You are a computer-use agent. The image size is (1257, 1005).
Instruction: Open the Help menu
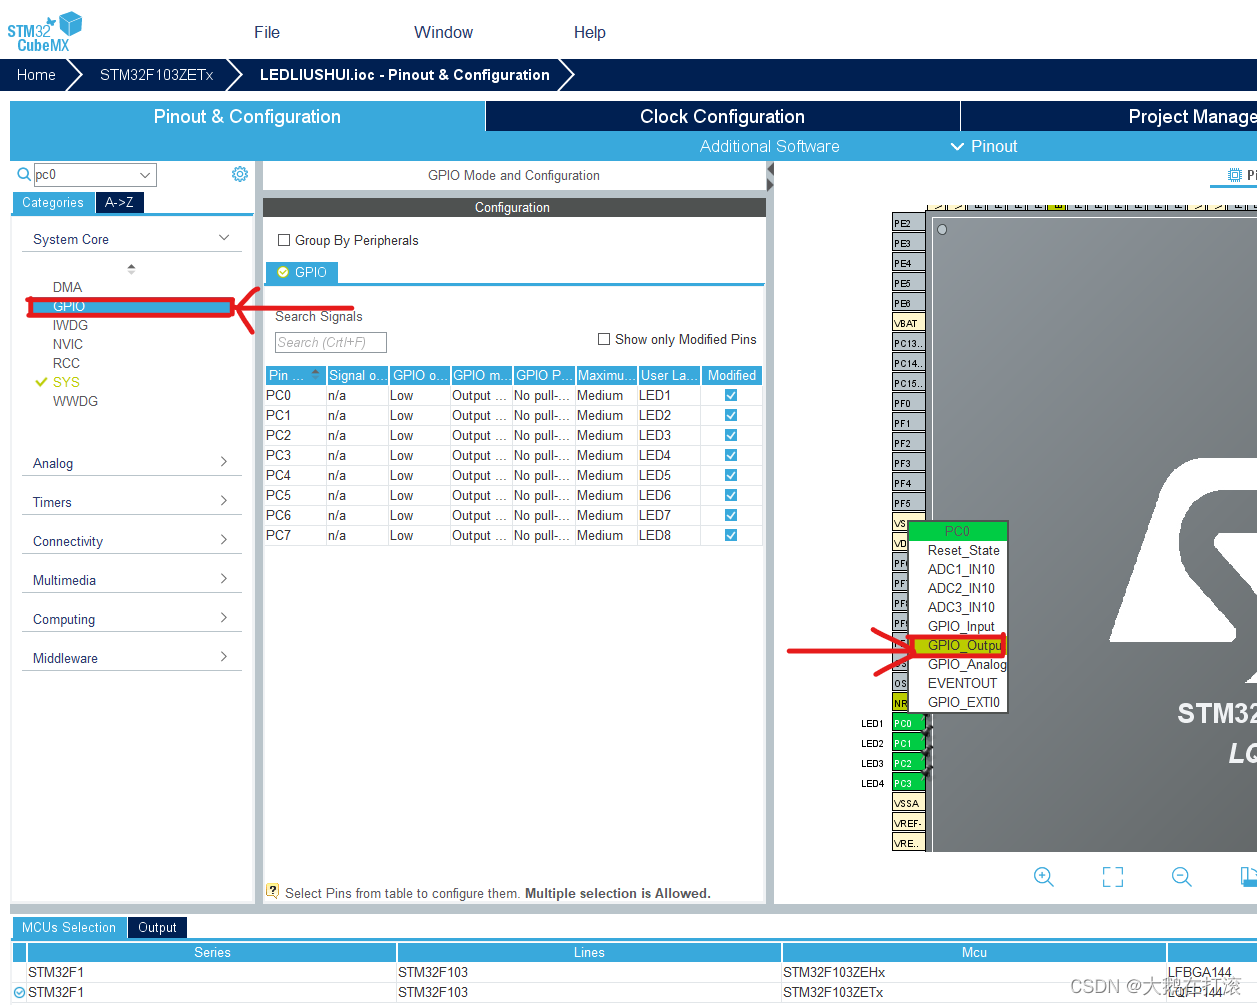590,32
